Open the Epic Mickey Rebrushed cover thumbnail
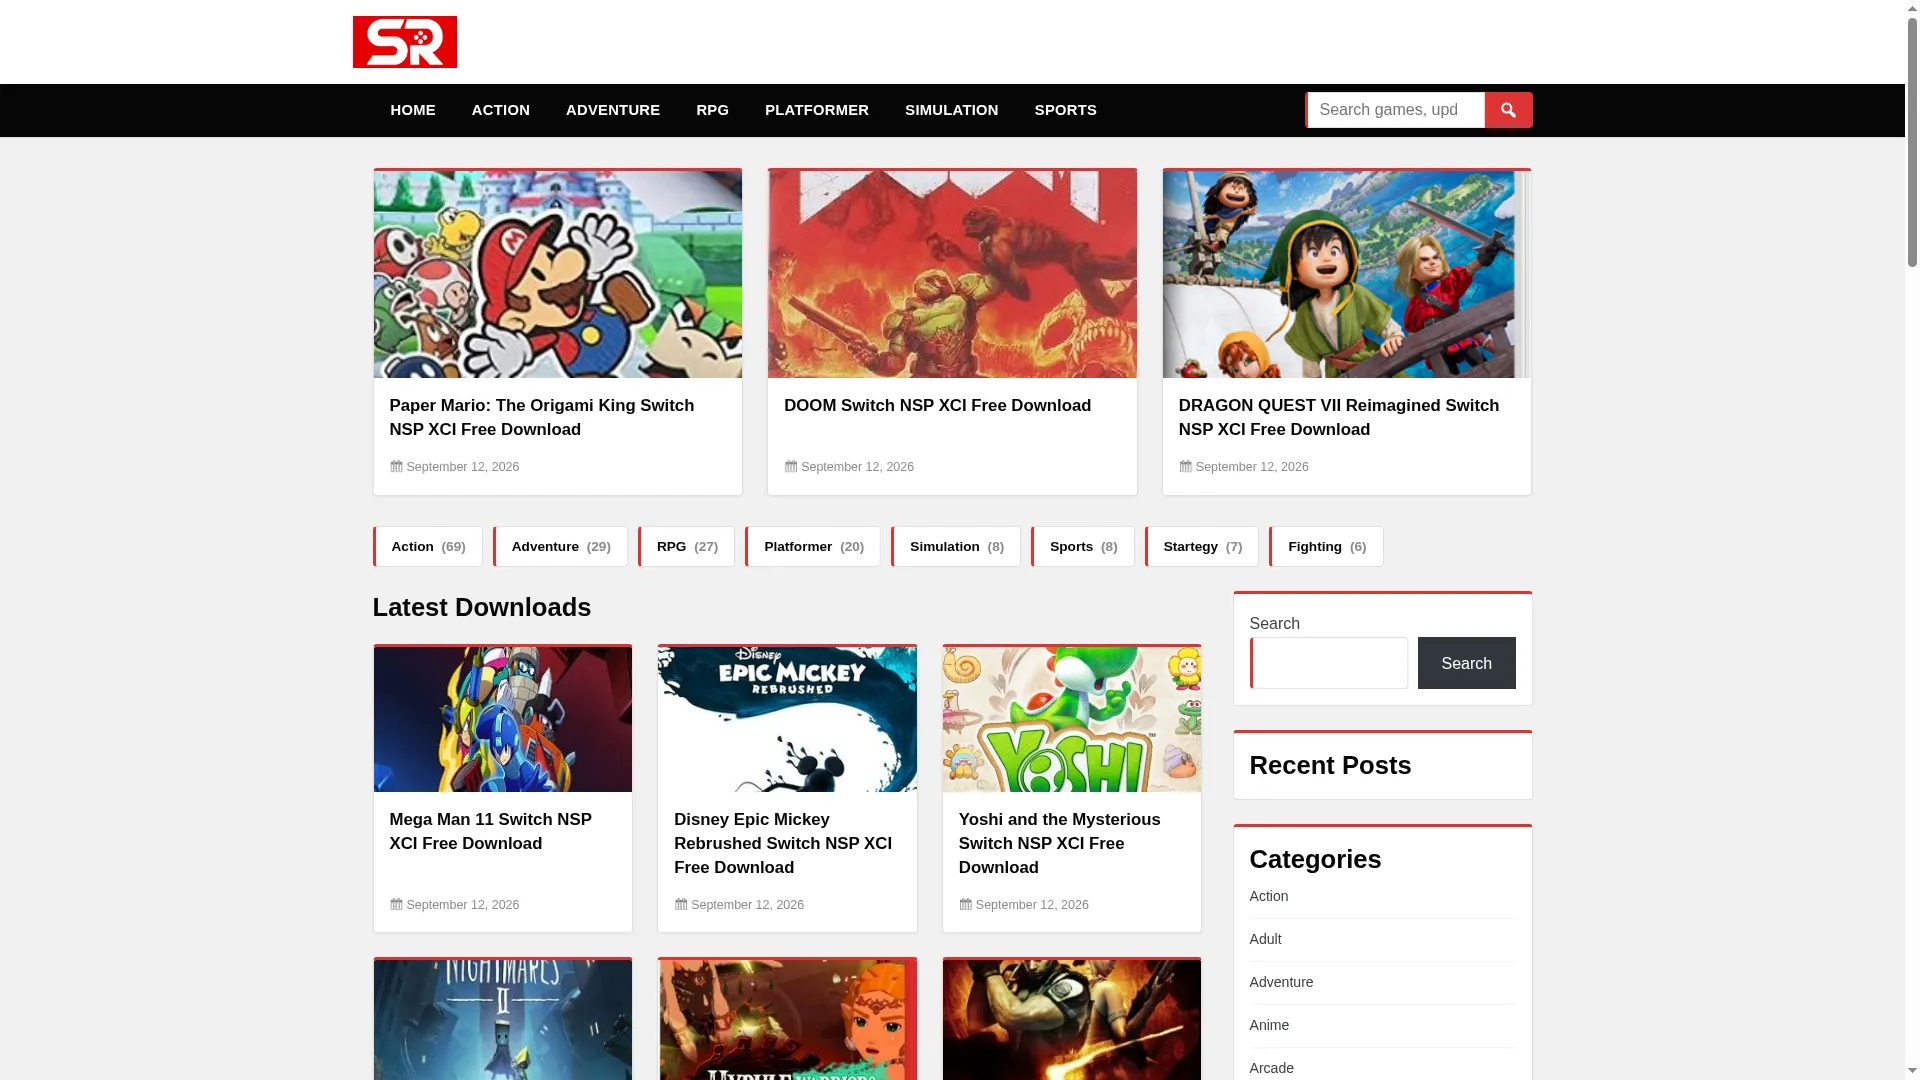Viewport: 1920px width, 1080px height. (x=787, y=719)
